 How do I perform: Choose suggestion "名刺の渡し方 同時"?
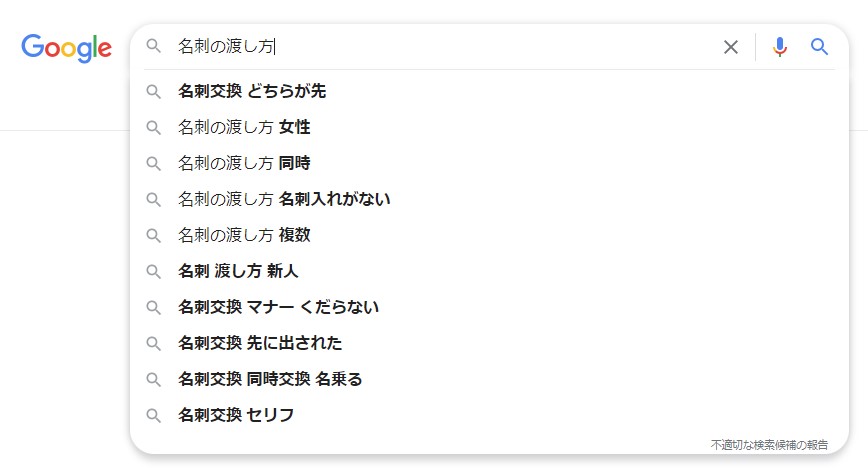point(244,163)
